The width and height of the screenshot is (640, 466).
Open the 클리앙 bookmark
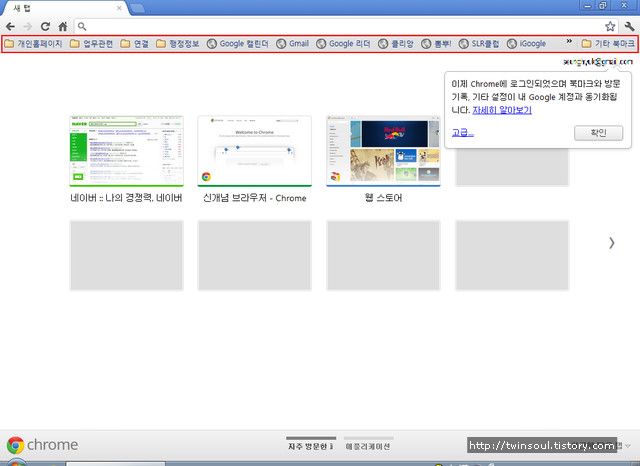point(396,44)
